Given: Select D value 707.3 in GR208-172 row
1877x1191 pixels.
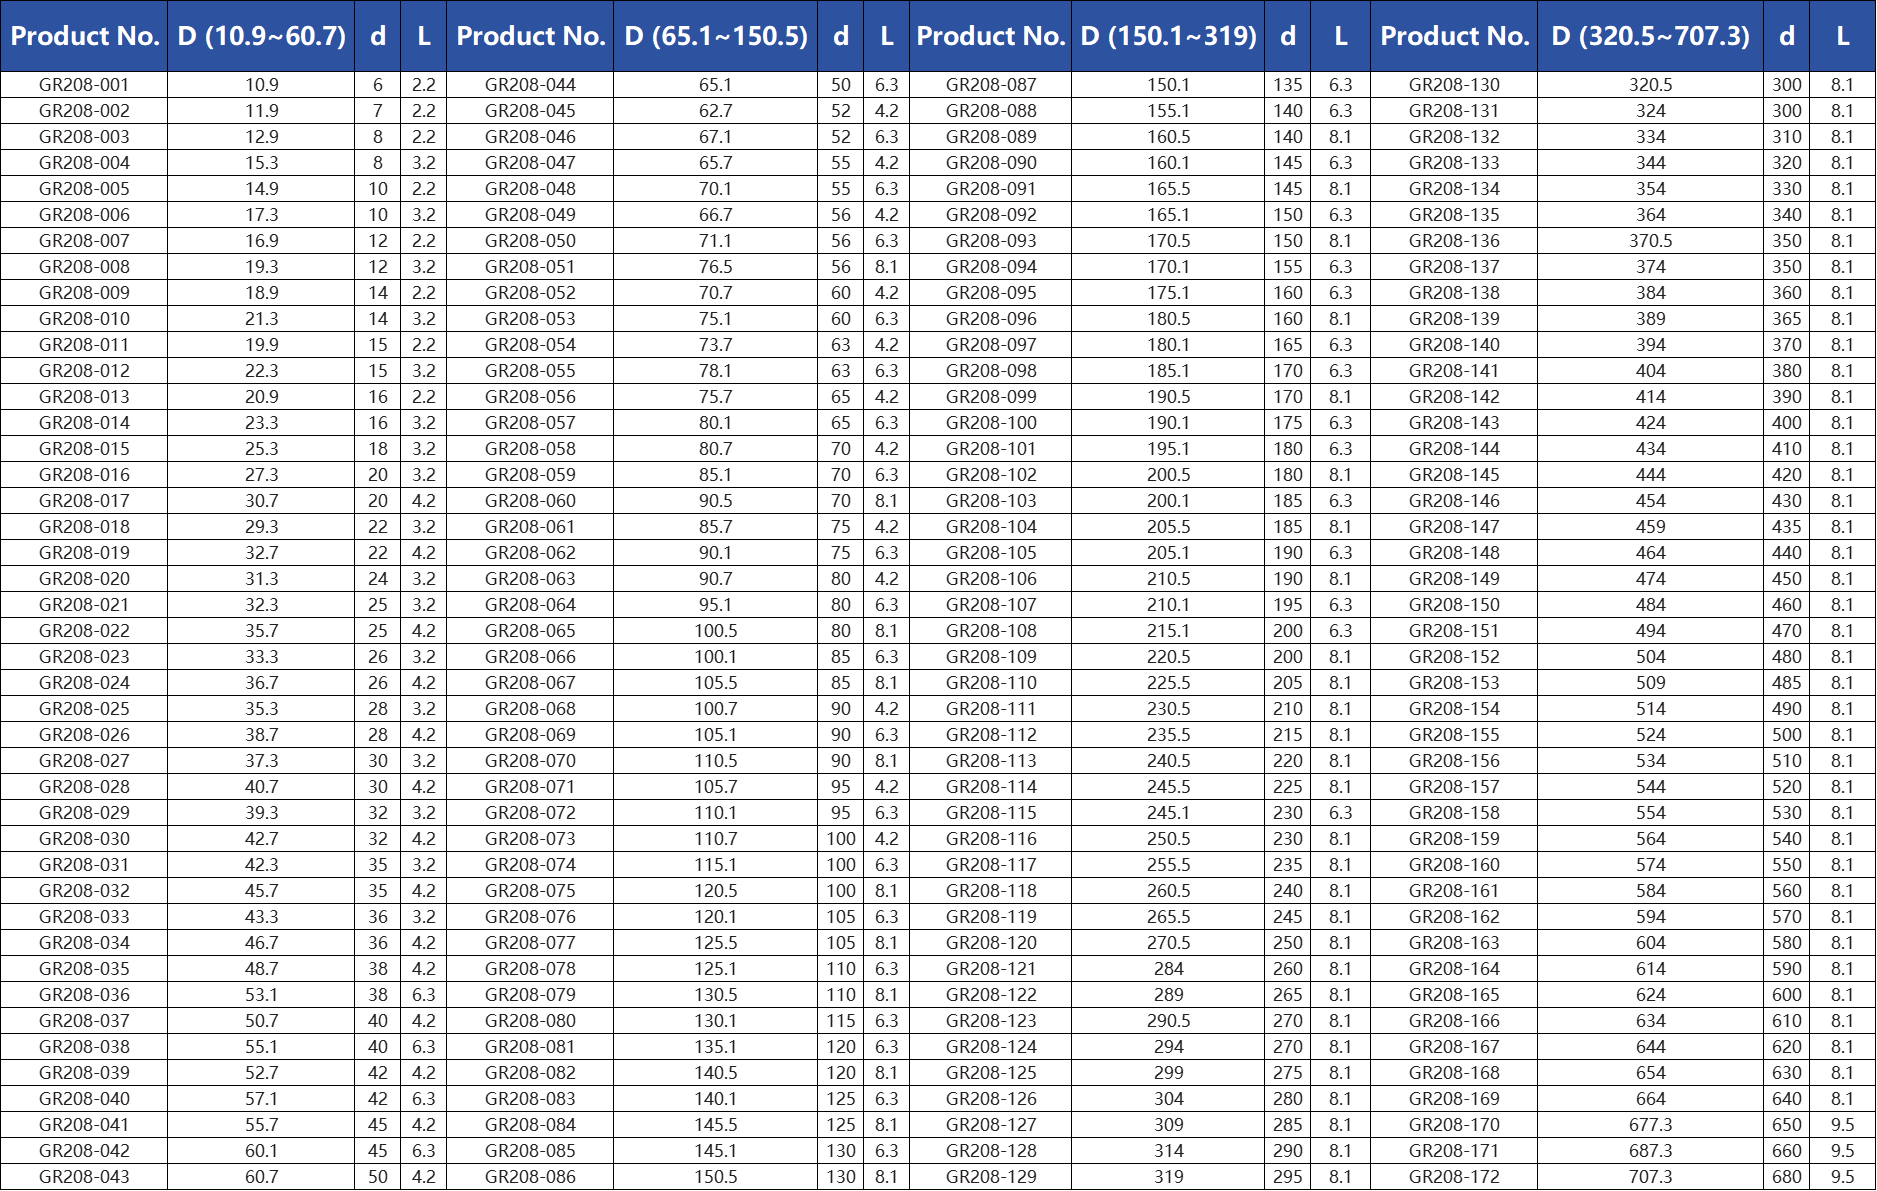Looking at the screenshot, I should [1650, 1177].
